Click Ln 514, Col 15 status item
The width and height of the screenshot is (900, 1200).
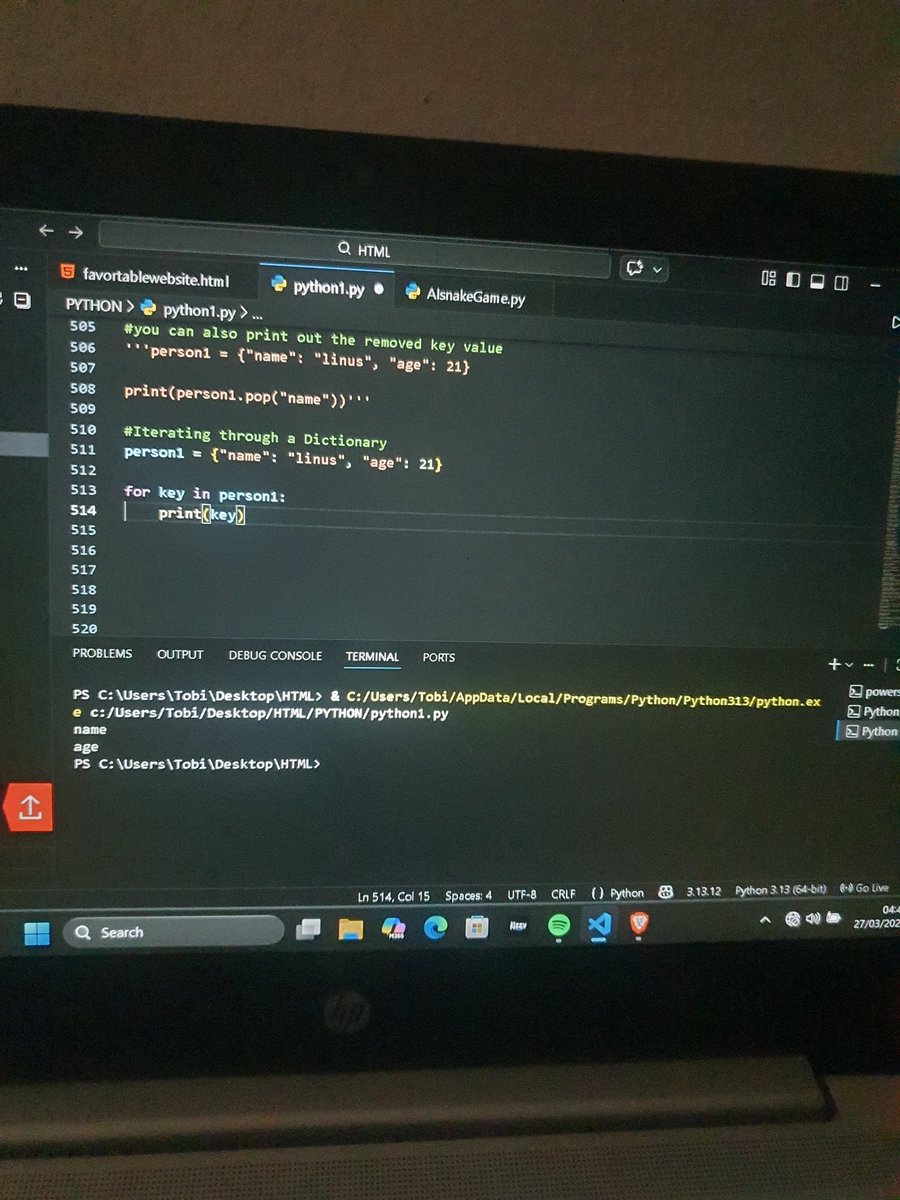tap(394, 896)
